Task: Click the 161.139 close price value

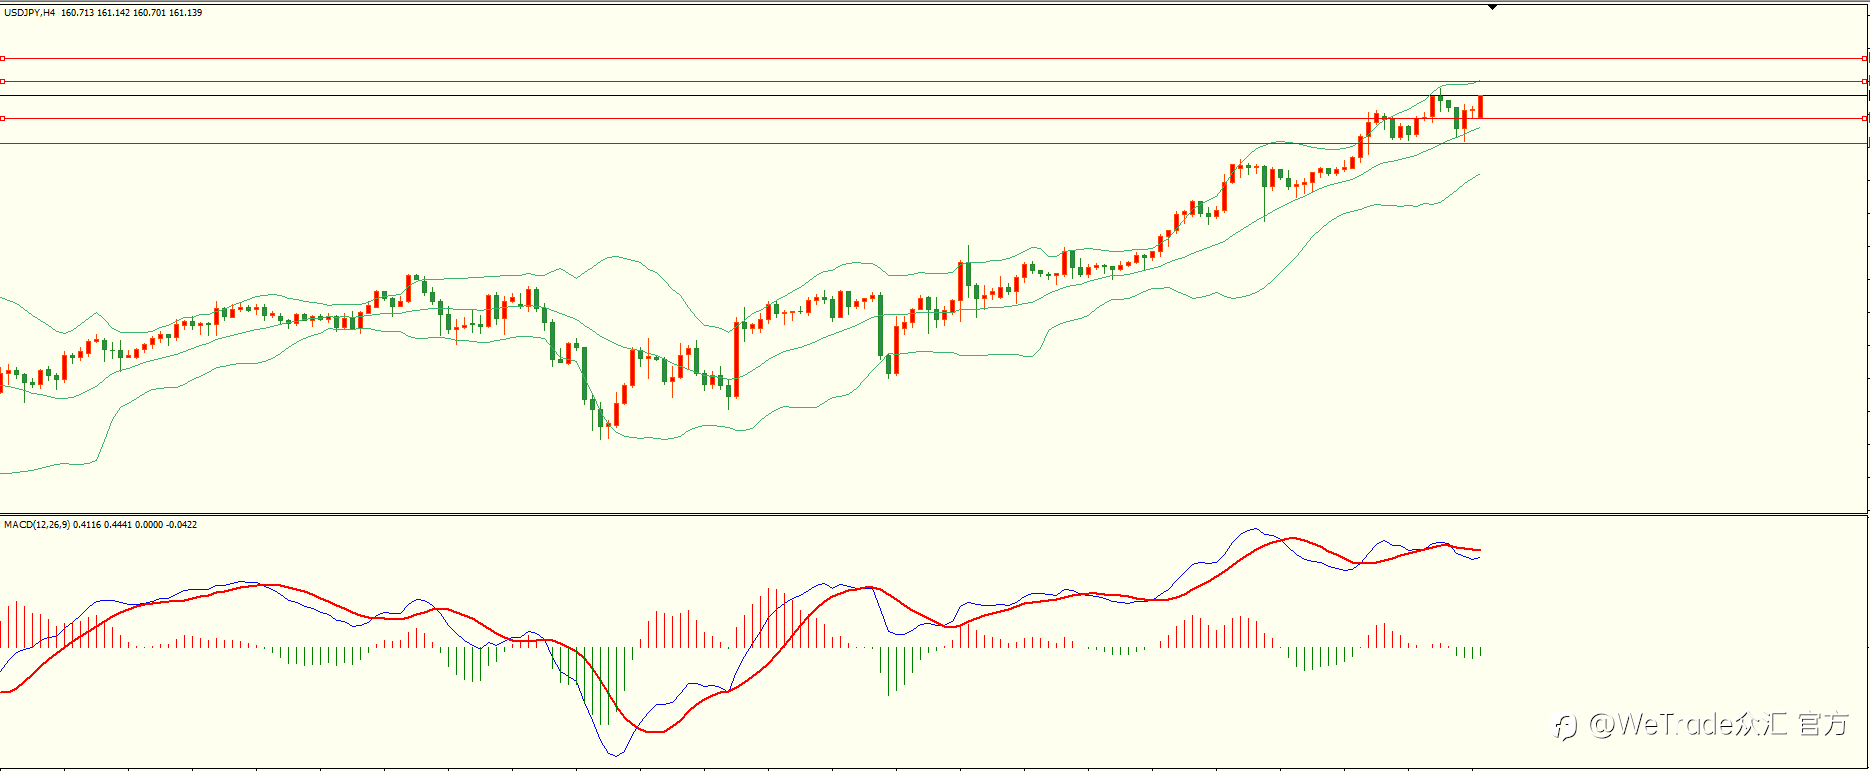Action: [186, 13]
